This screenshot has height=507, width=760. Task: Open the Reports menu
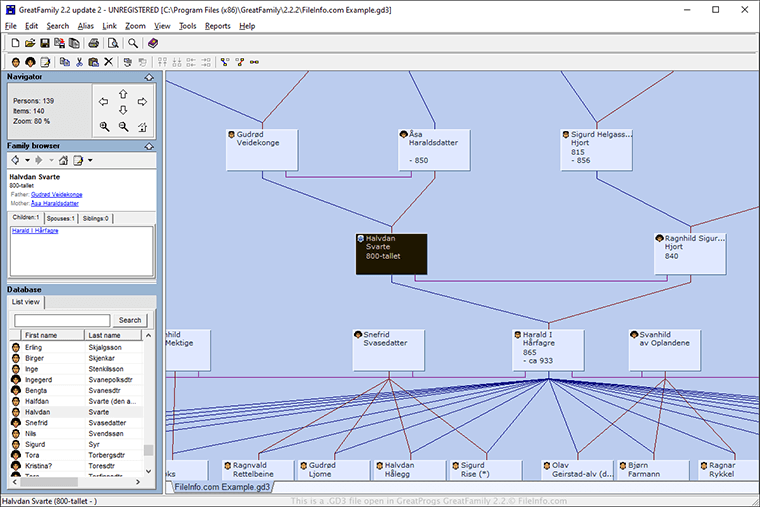(217, 26)
